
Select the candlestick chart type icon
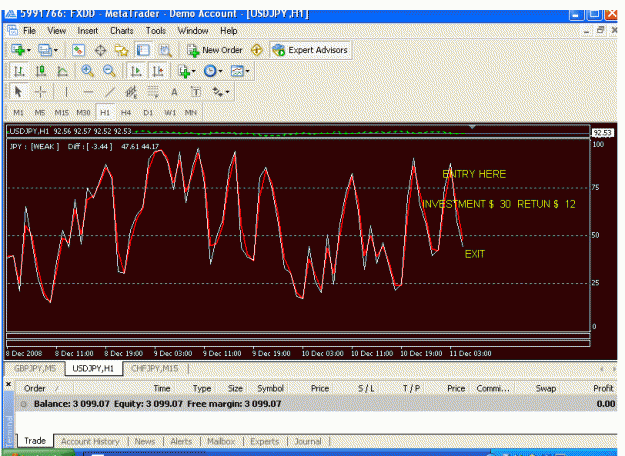41,71
